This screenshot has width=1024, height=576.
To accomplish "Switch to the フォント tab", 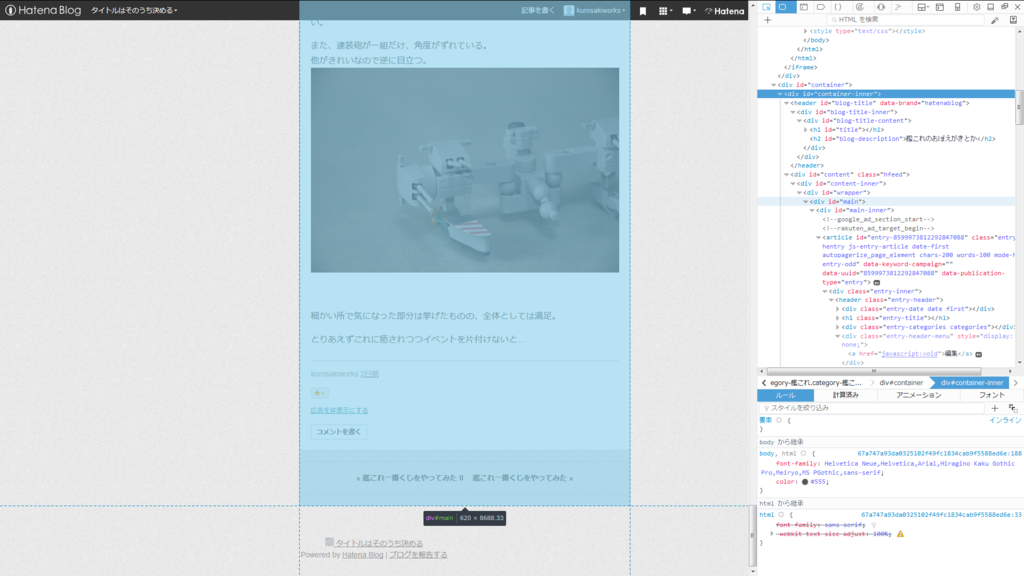I will 991,395.
